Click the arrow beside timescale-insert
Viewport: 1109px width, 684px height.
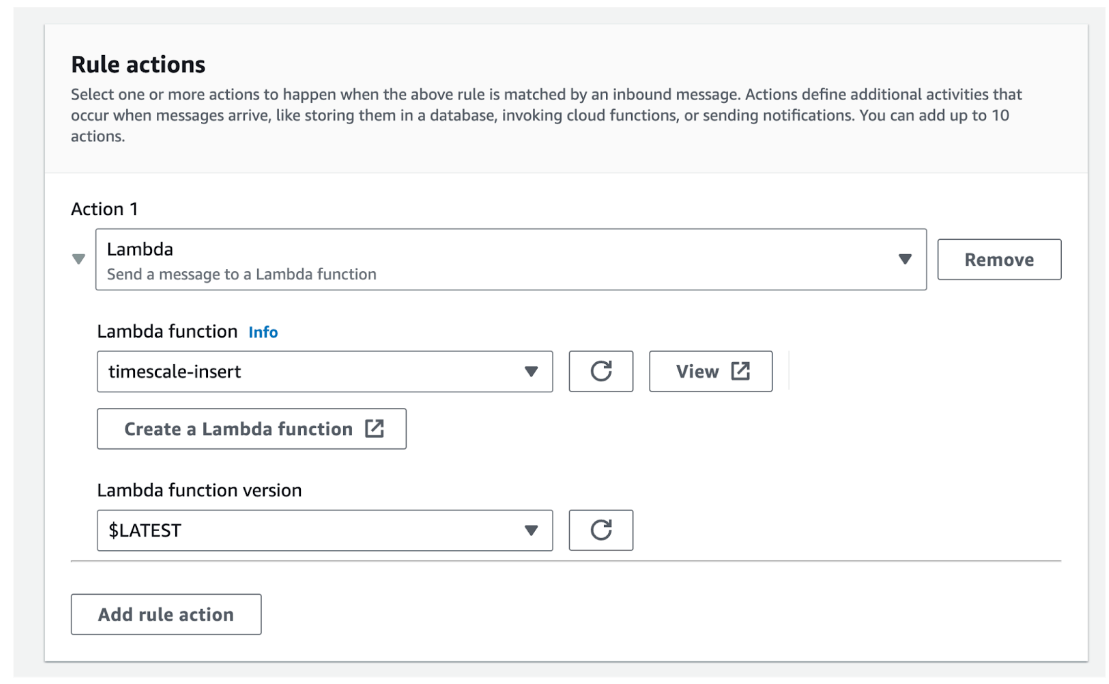[x=531, y=372]
